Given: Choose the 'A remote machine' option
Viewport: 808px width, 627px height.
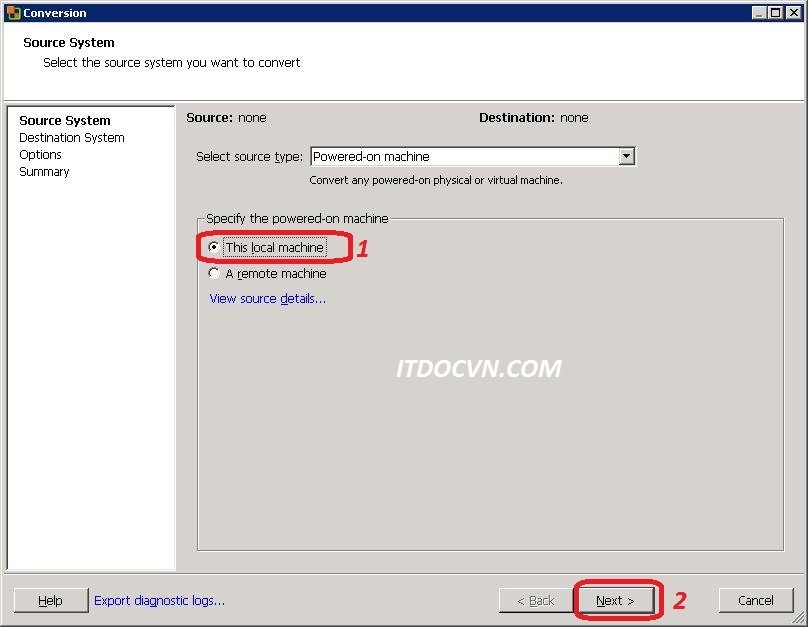Looking at the screenshot, I should pyautogui.click(x=214, y=273).
